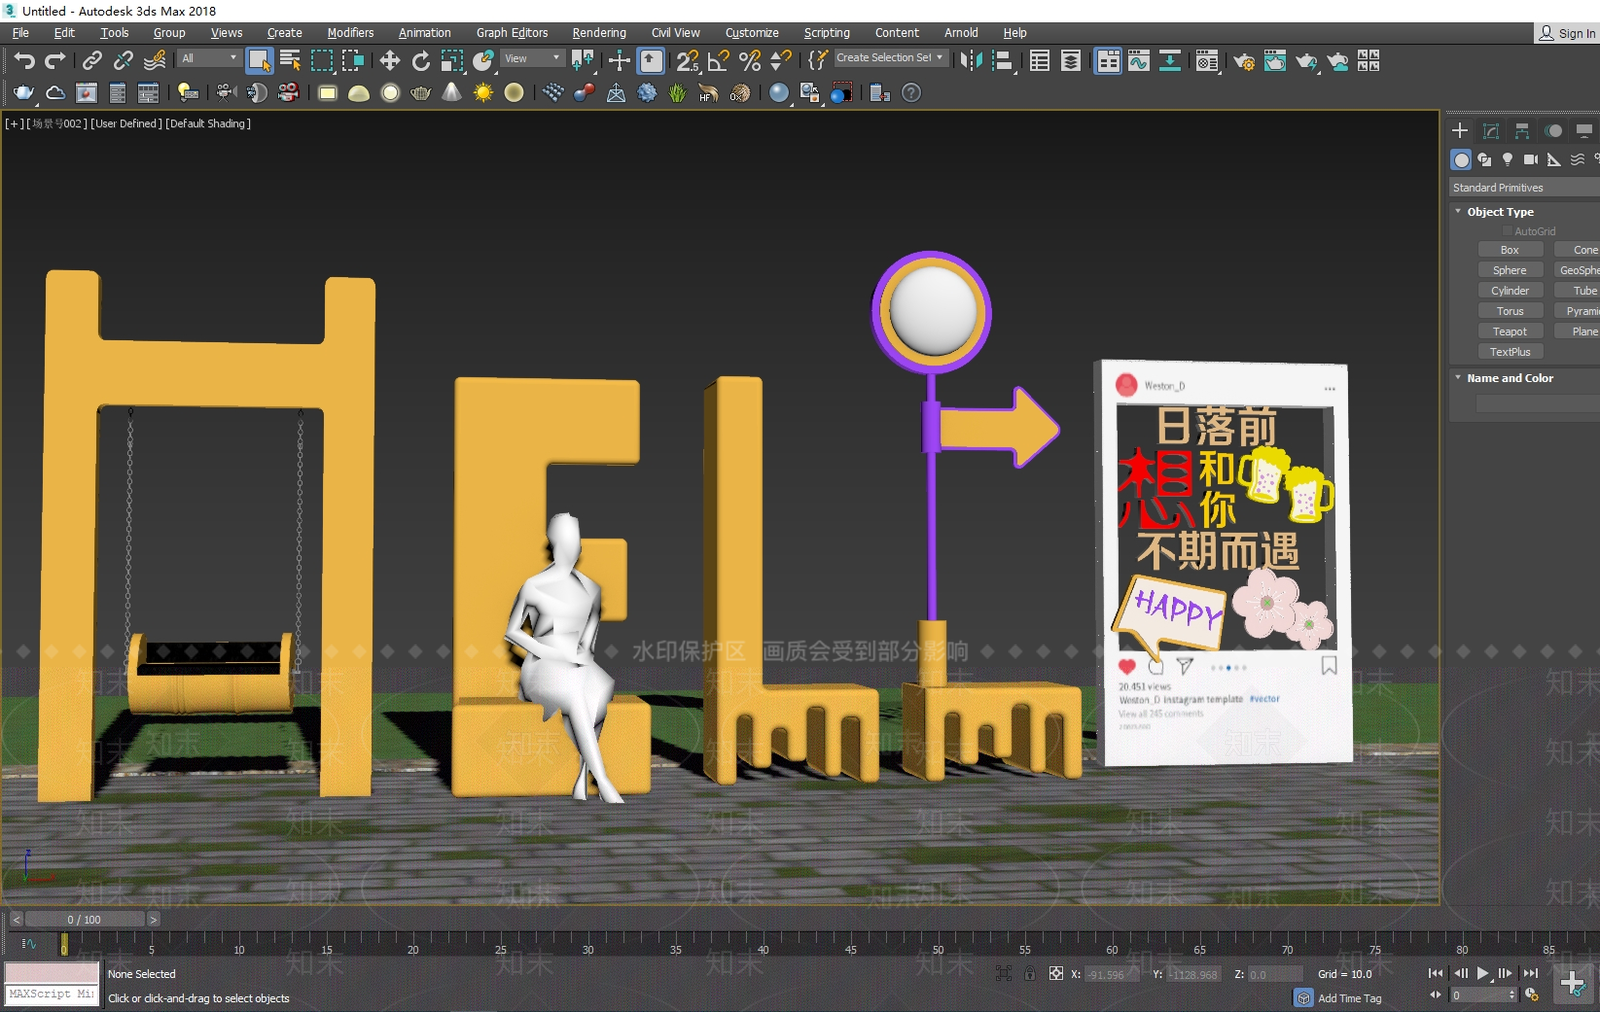The image size is (1600, 1012).
Task: Click the Bind to Space Warp icon
Action: 155,61
